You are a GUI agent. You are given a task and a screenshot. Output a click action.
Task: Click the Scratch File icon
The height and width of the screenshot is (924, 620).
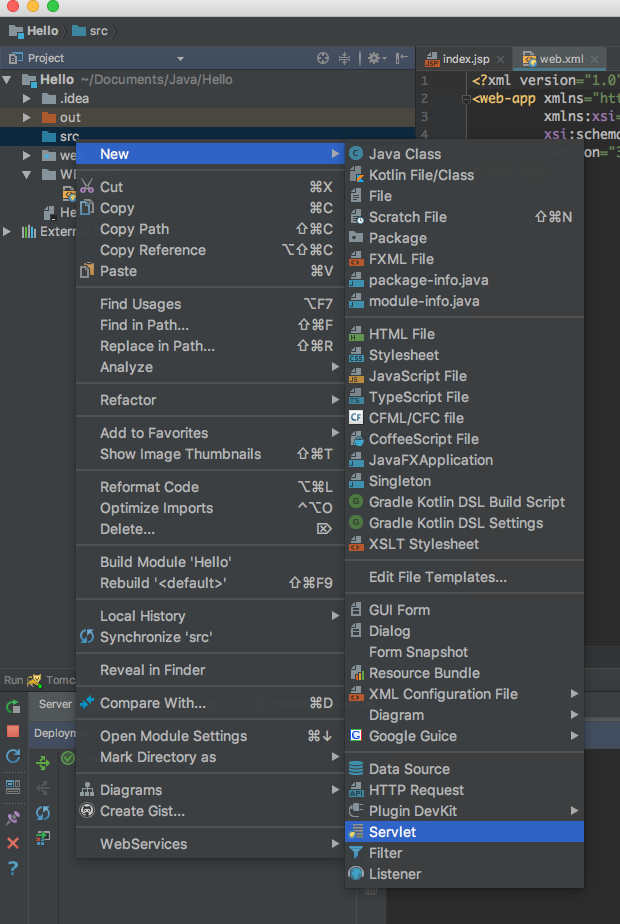pyautogui.click(x=355, y=217)
